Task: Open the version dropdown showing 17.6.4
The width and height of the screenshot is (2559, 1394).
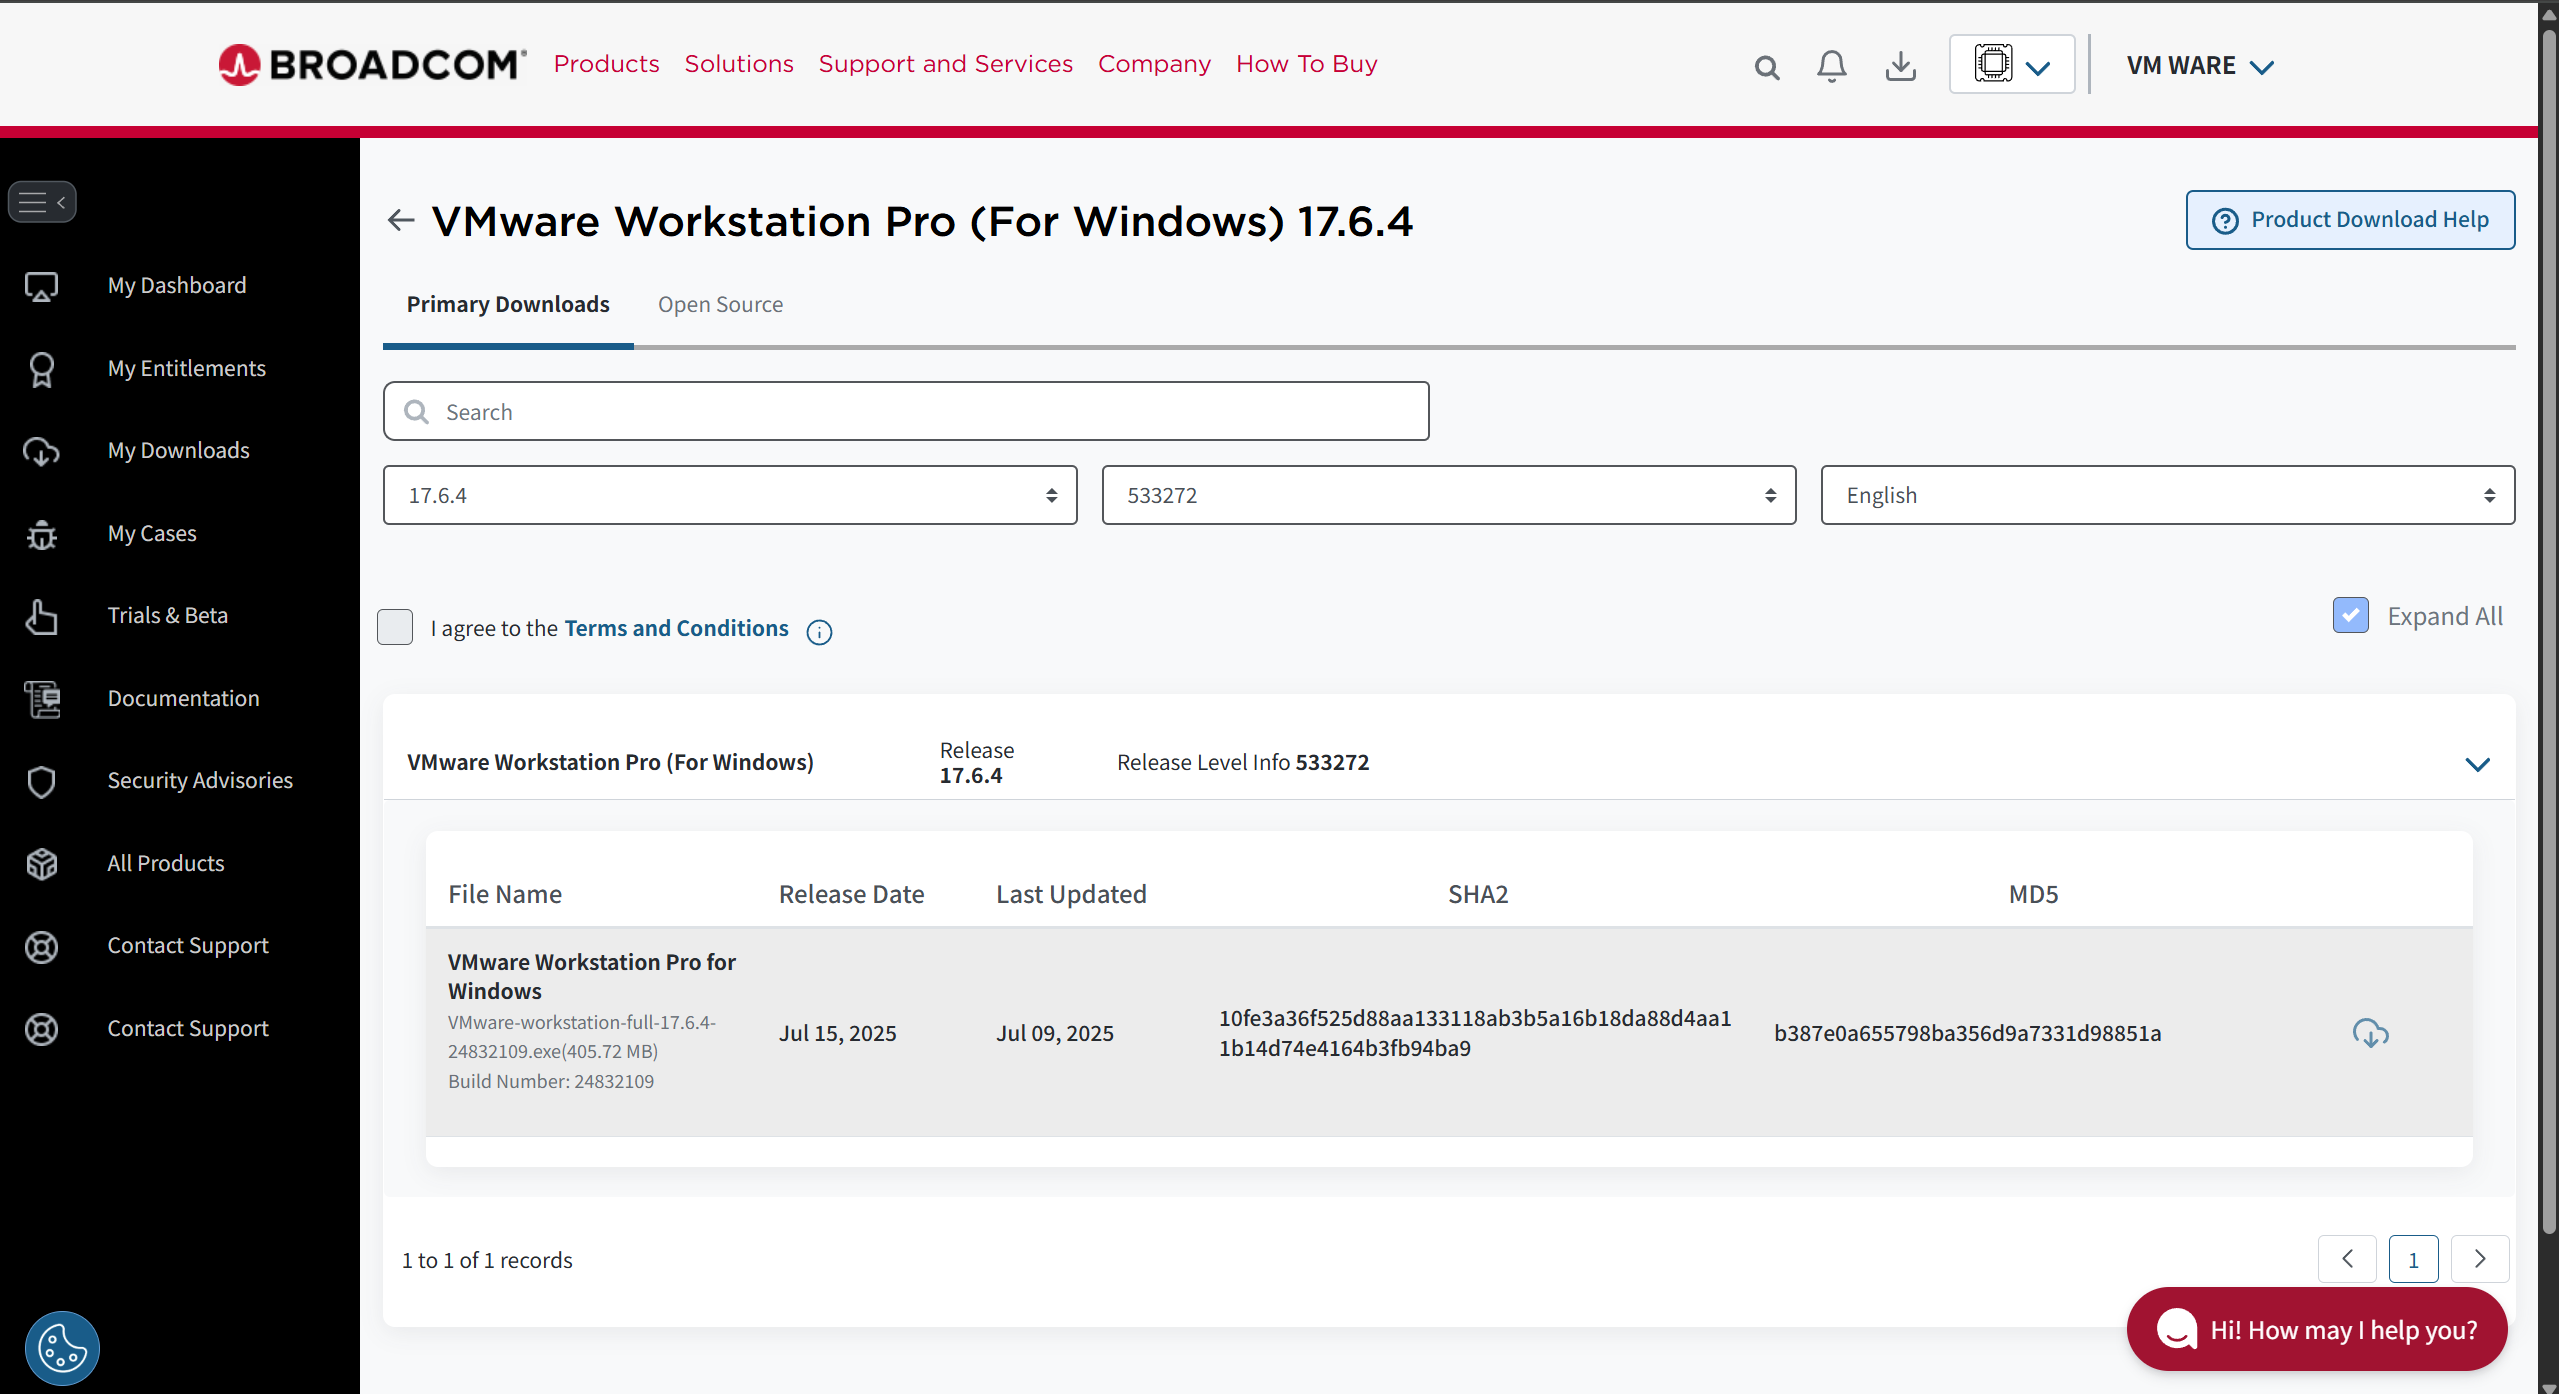Action: pyautogui.click(x=728, y=494)
